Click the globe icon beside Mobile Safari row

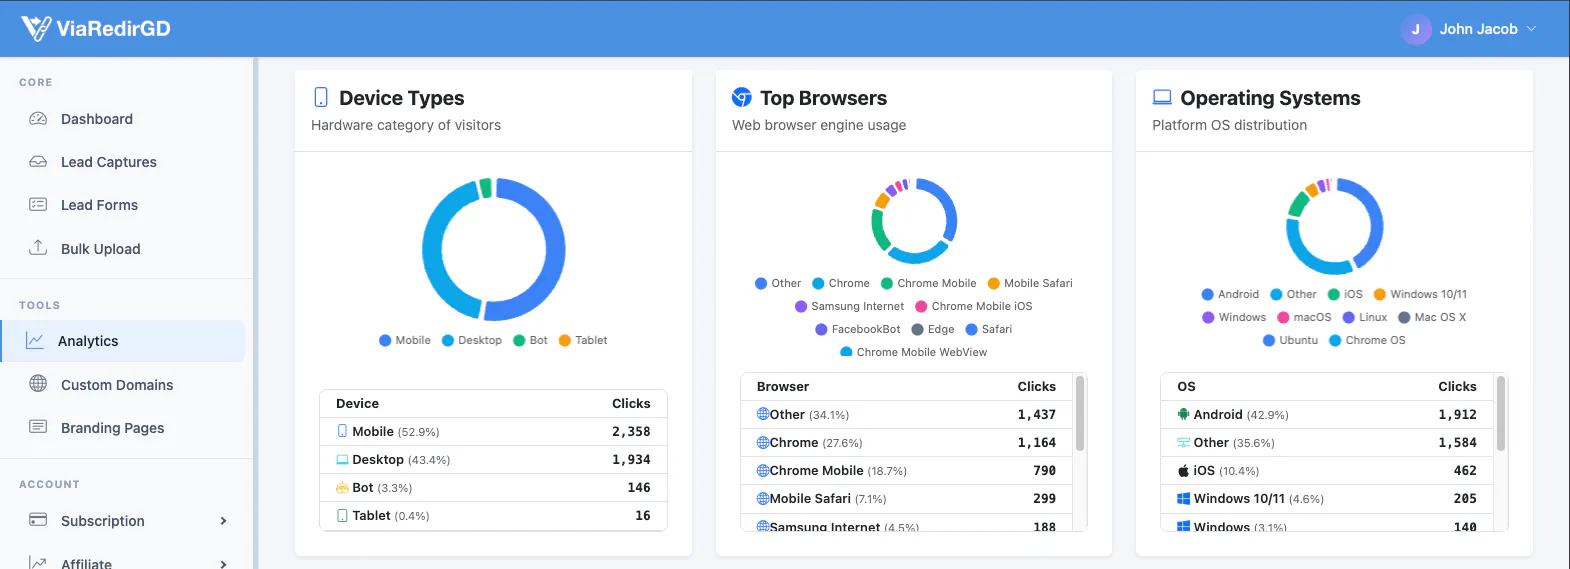763,498
